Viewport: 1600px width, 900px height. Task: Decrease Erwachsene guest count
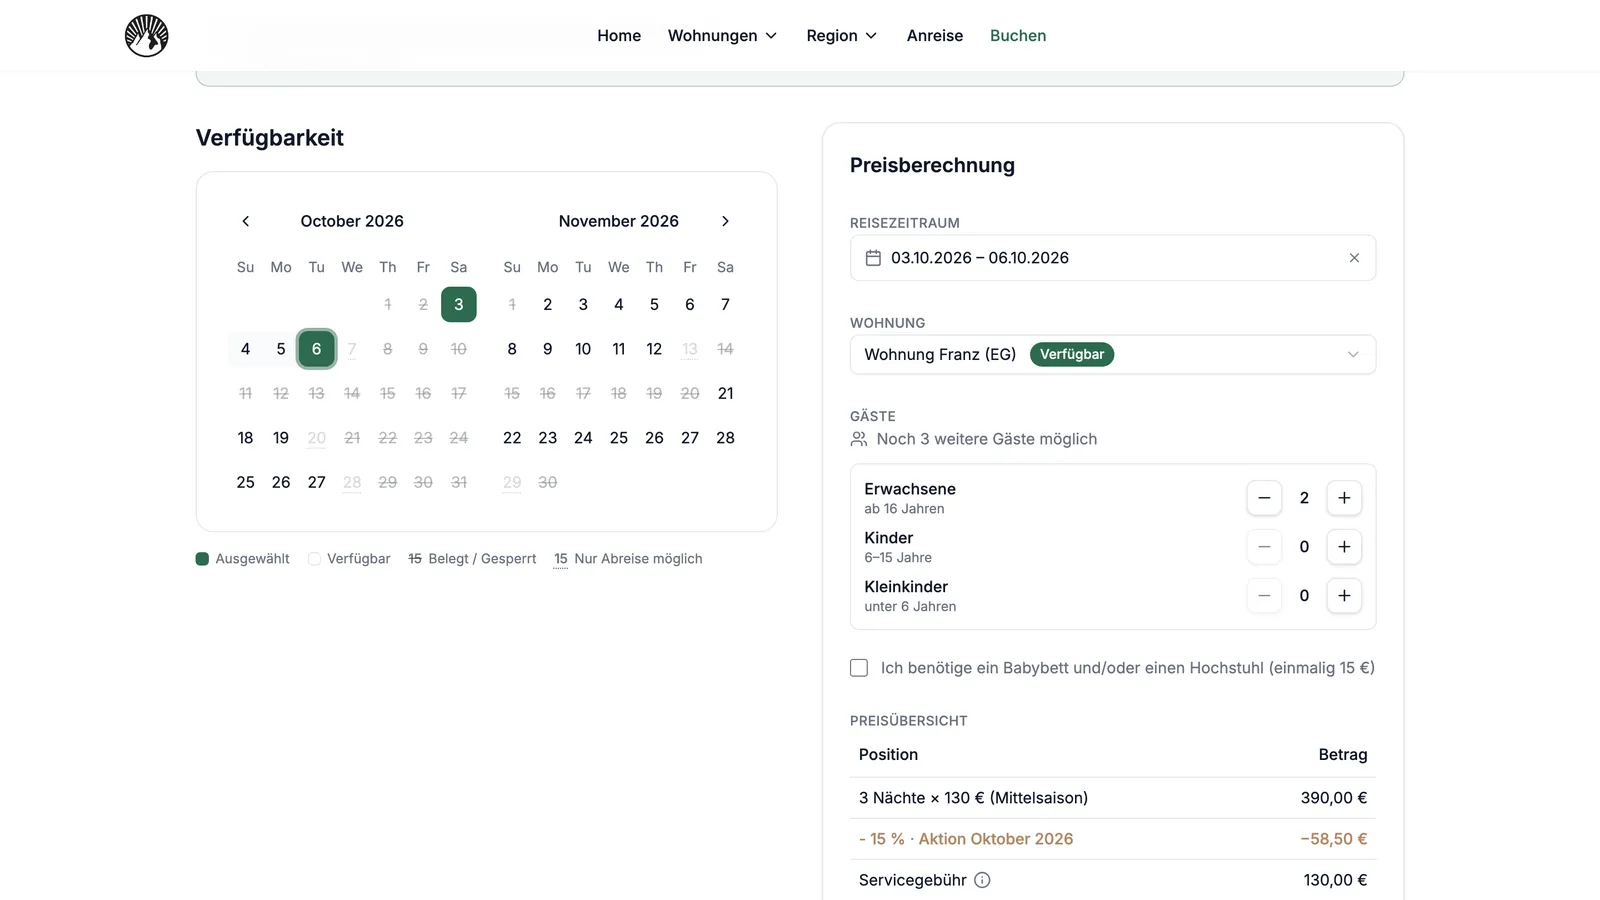click(1264, 498)
